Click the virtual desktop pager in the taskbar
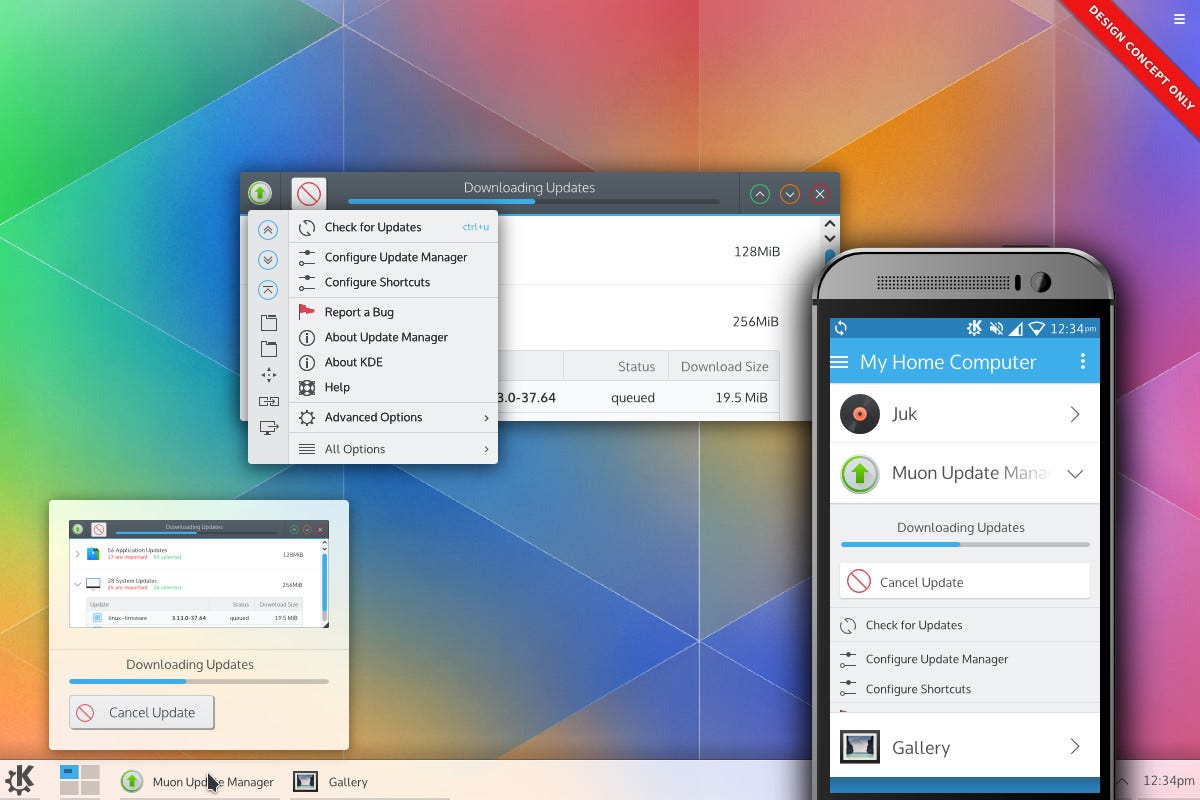 (79, 780)
